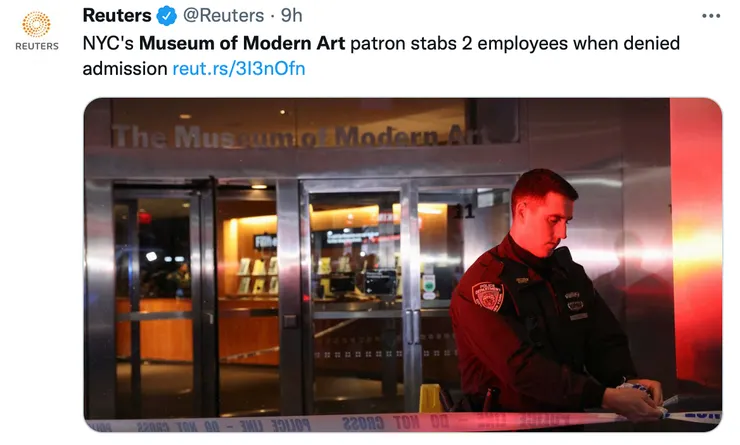Follow the reut.rs/3I3nOfn article link
The width and height of the screenshot is (740, 445).
click(239, 68)
